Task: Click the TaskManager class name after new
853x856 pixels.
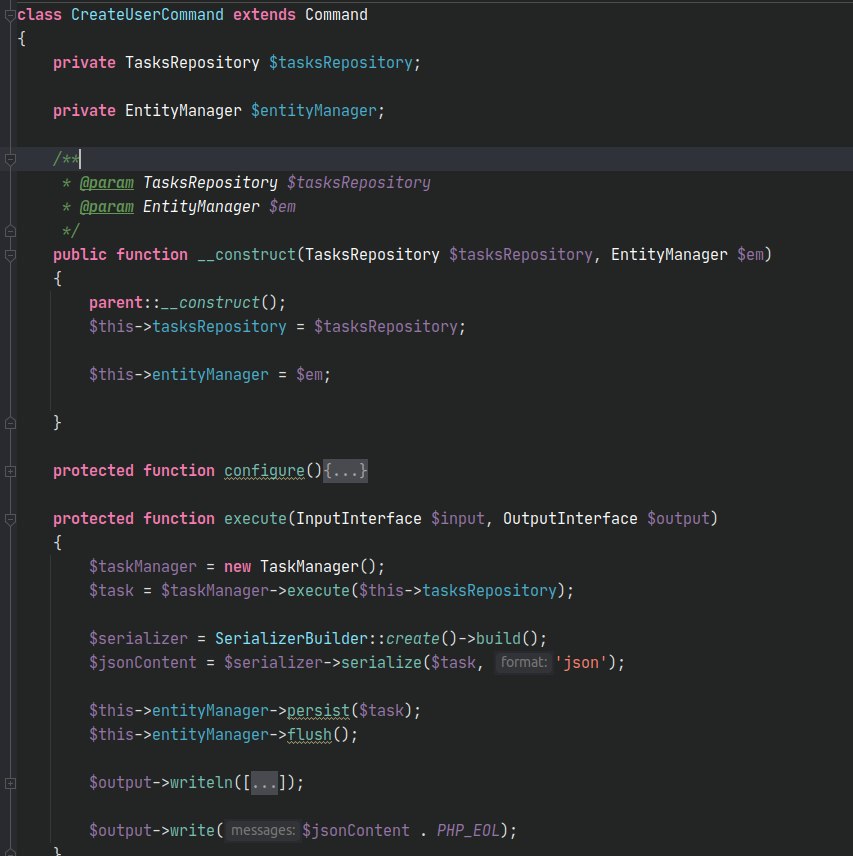Action: coord(309,567)
